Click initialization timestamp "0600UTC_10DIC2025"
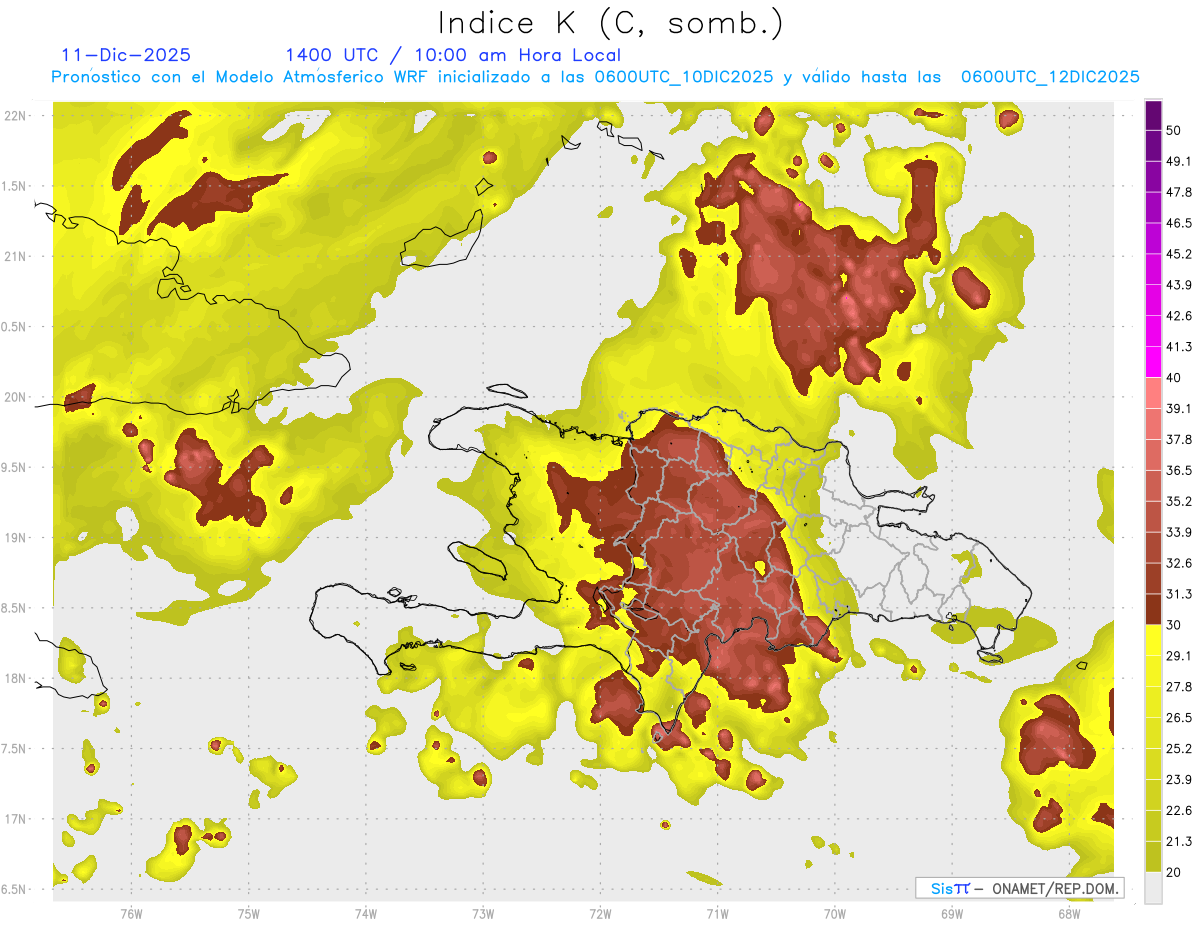The height and width of the screenshot is (927, 1200). tap(684, 77)
